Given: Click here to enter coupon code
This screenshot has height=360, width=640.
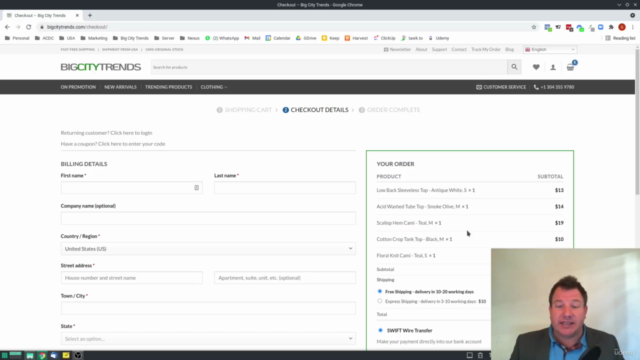Looking at the screenshot, I should [x=131, y=144].
